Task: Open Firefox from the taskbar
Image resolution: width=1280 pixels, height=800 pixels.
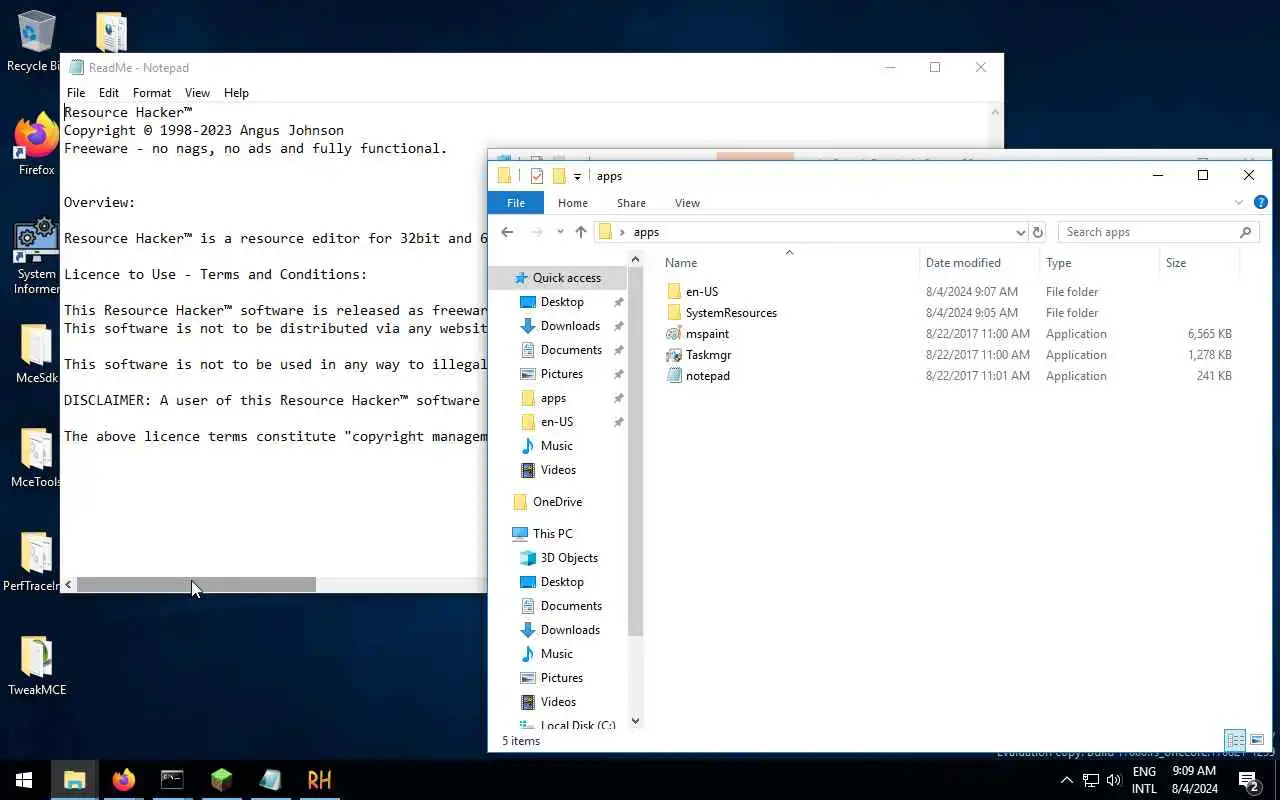Action: (x=123, y=780)
